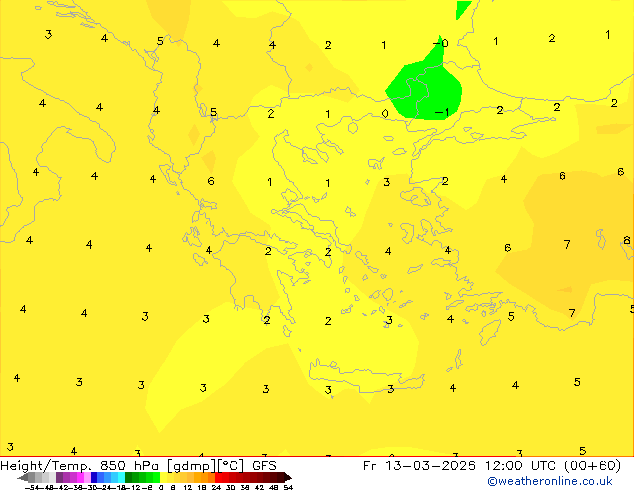The height and width of the screenshot is (490, 634).
Task: Click the small green patch at top edge
Action: point(462,9)
